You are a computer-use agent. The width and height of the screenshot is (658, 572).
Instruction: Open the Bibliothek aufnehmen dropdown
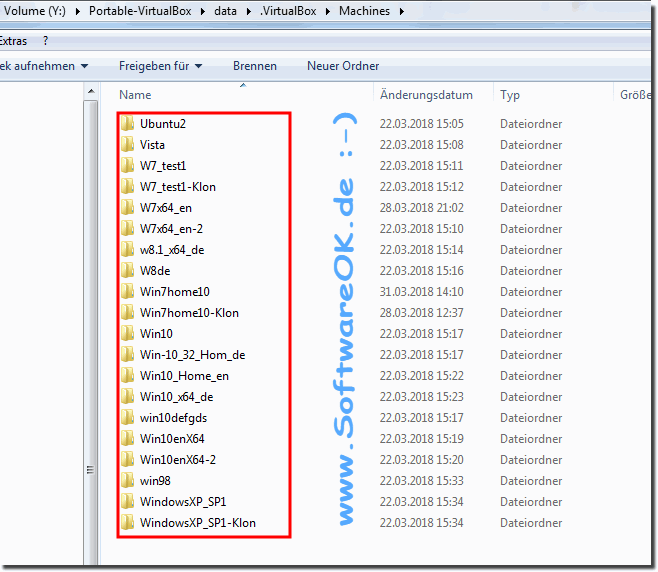click(44, 66)
